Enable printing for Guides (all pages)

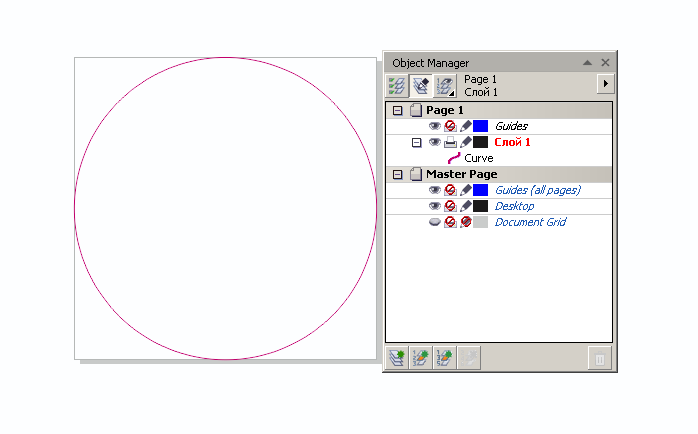[450, 190]
